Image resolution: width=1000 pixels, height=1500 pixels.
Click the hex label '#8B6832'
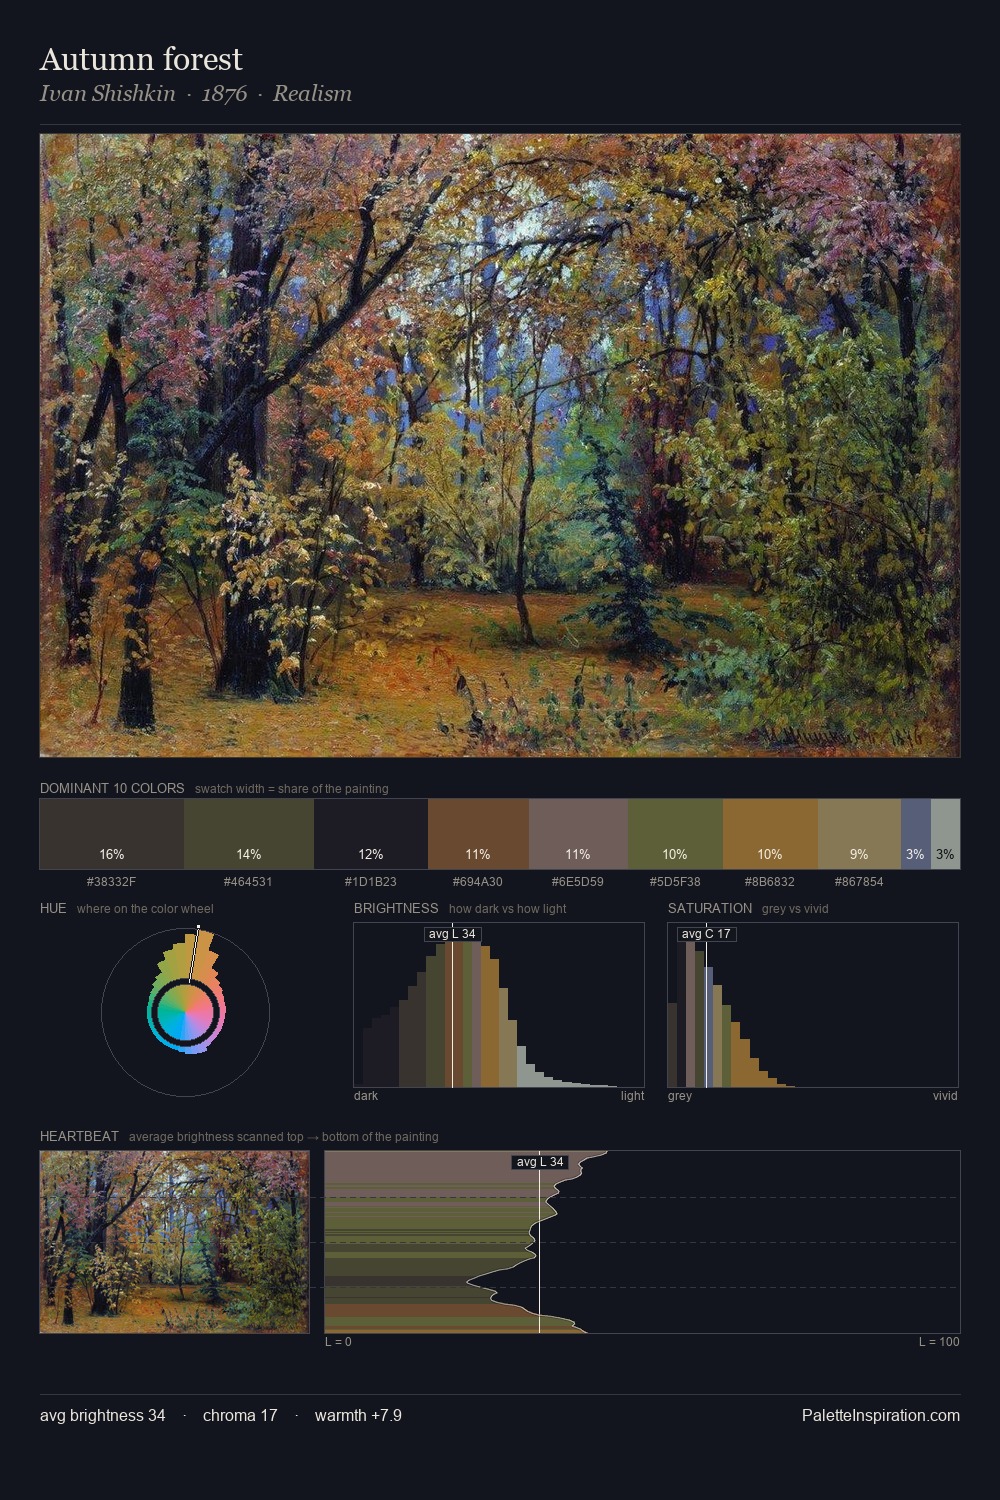[770, 882]
